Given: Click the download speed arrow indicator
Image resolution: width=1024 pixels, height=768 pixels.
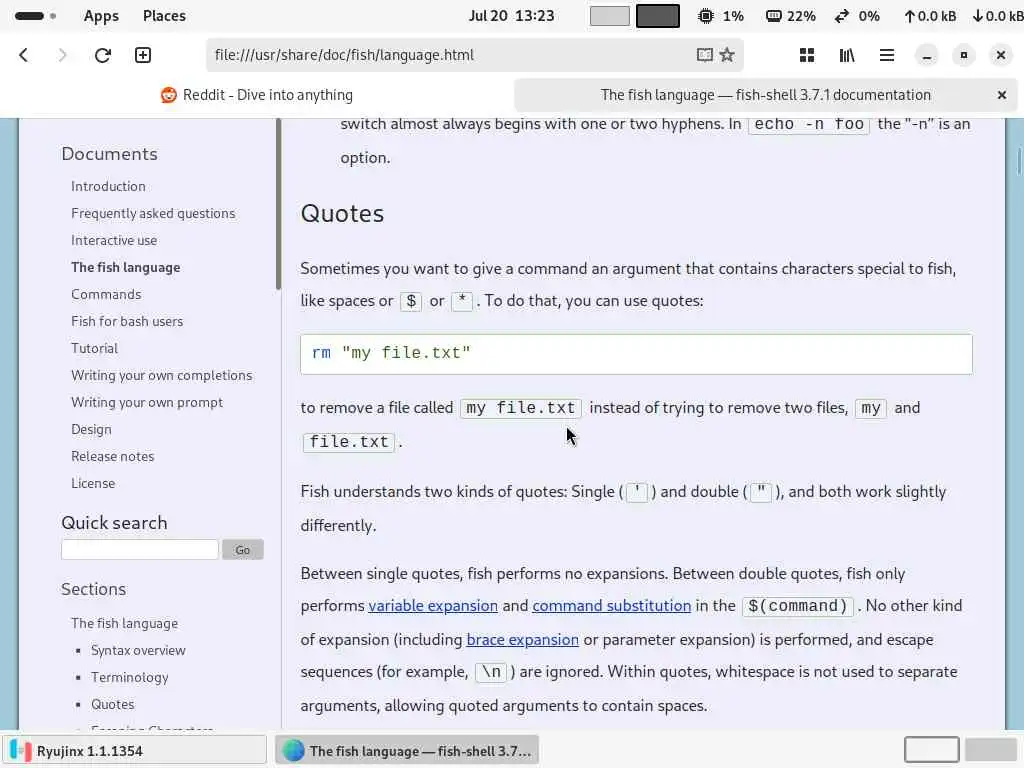Looking at the screenshot, I should click(978, 16).
